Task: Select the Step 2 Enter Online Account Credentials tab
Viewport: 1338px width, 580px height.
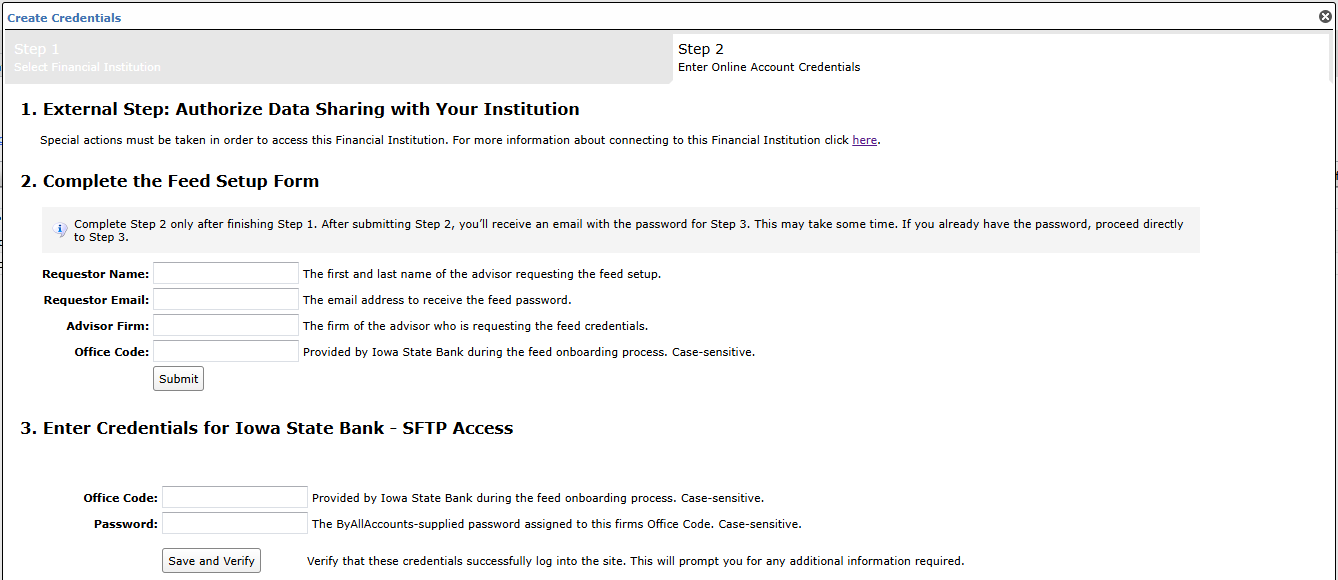Action: coord(1001,59)
